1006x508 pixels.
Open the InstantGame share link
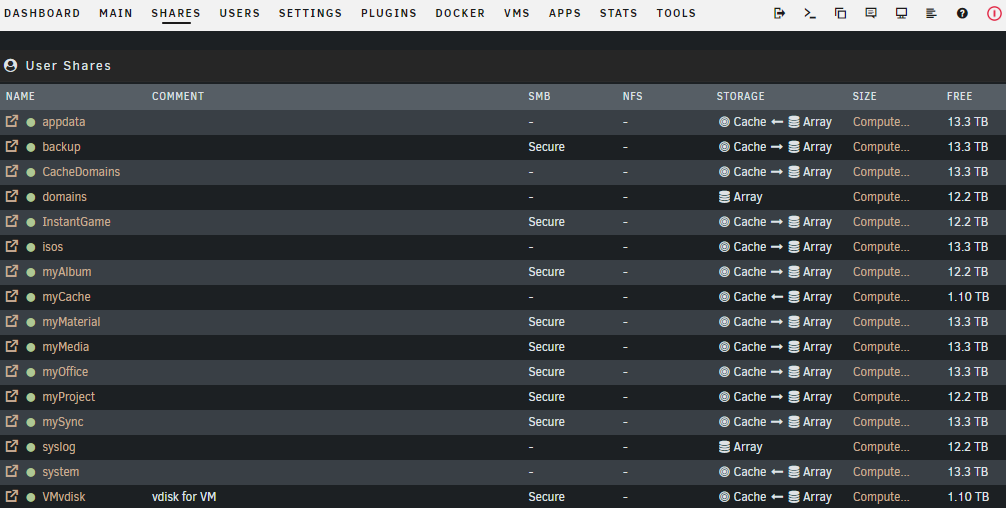tap(76, 222)
